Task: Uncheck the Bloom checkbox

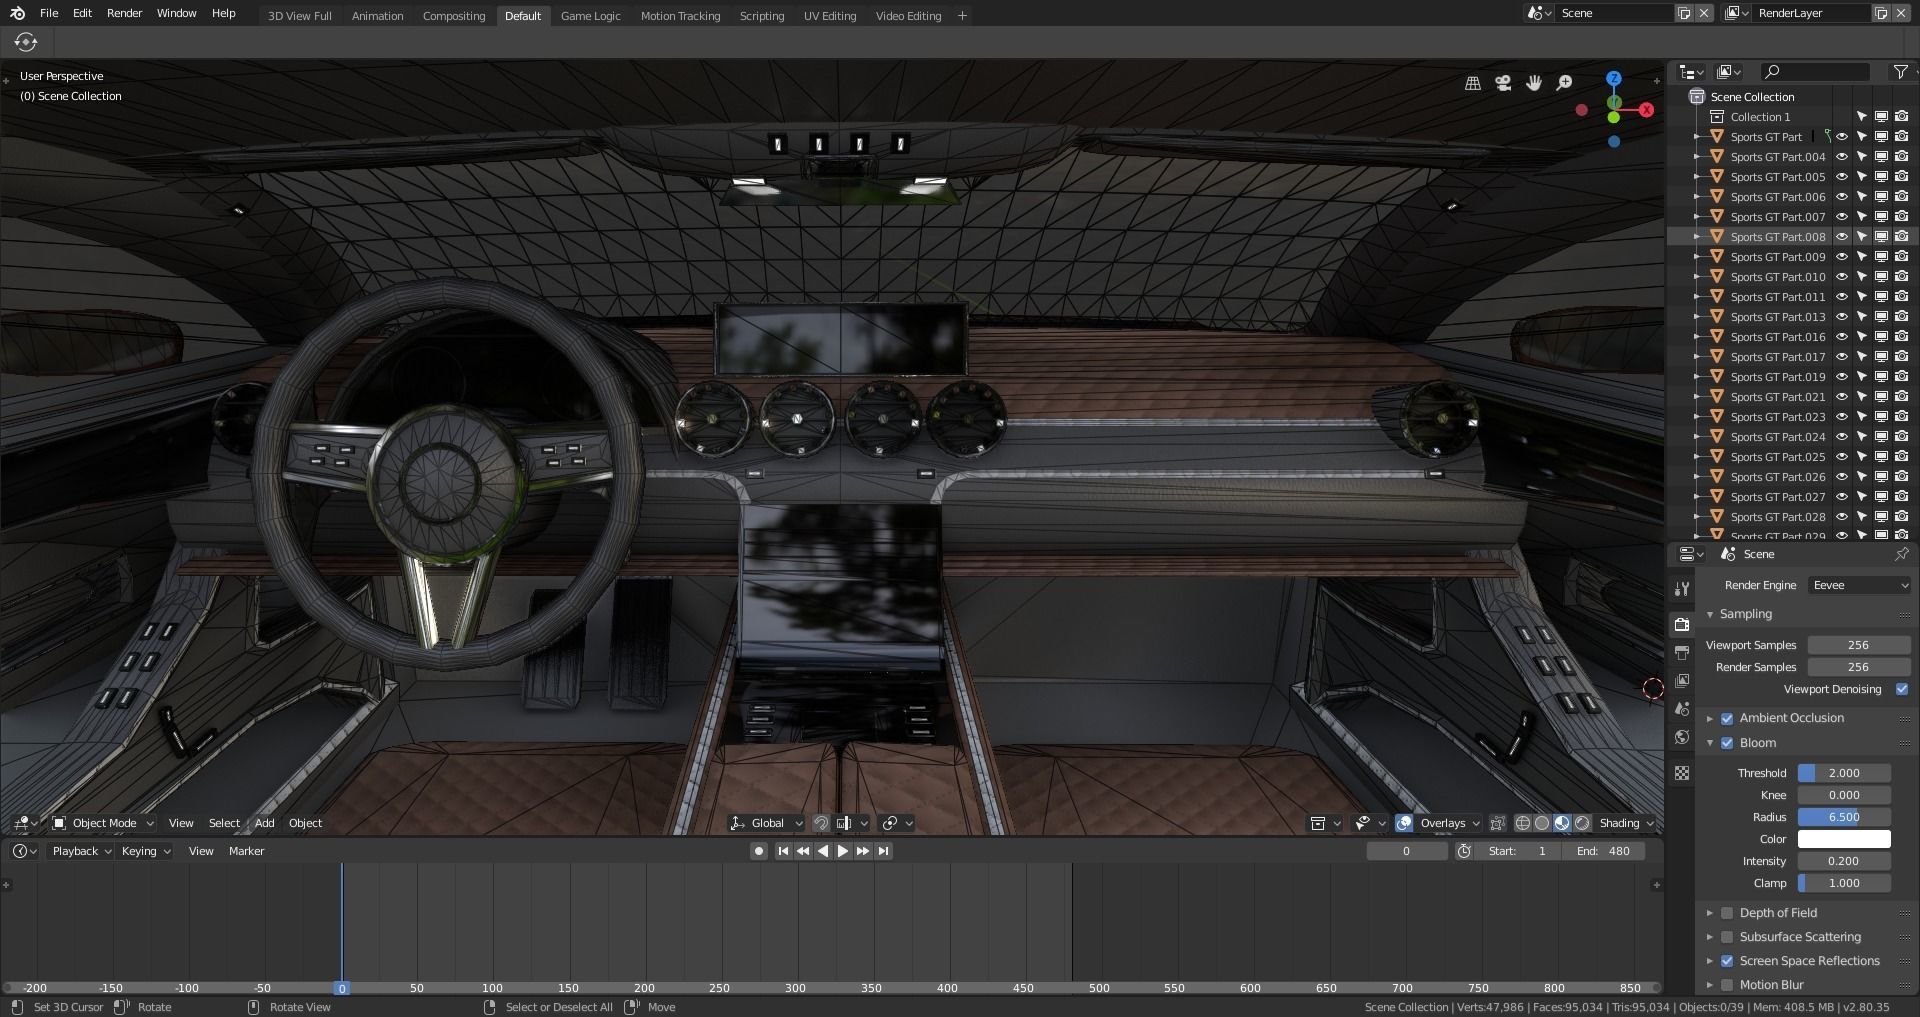Action: 1727,743
